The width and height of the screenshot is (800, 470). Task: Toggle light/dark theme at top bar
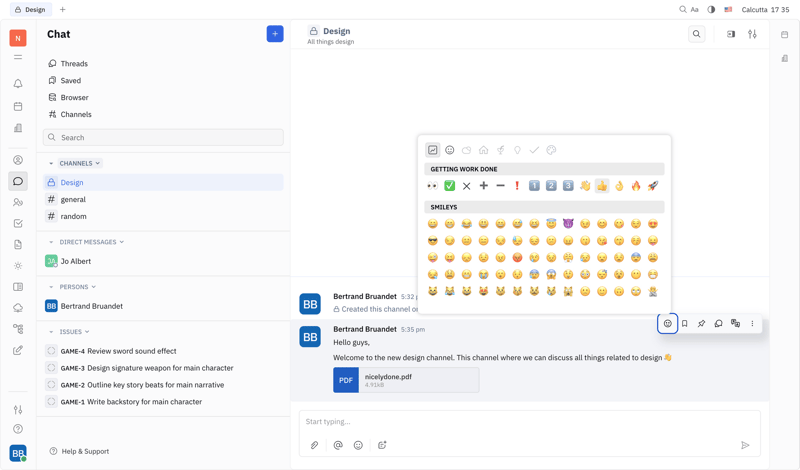click(711, 9)
